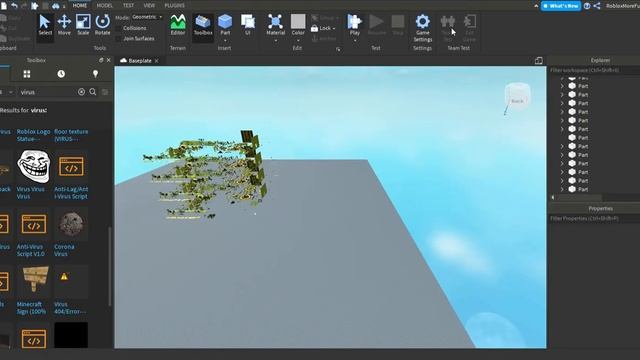The width and height of the screenshot is (640, 360).
Task: Open Game Settings
Action: click(422, 28)
